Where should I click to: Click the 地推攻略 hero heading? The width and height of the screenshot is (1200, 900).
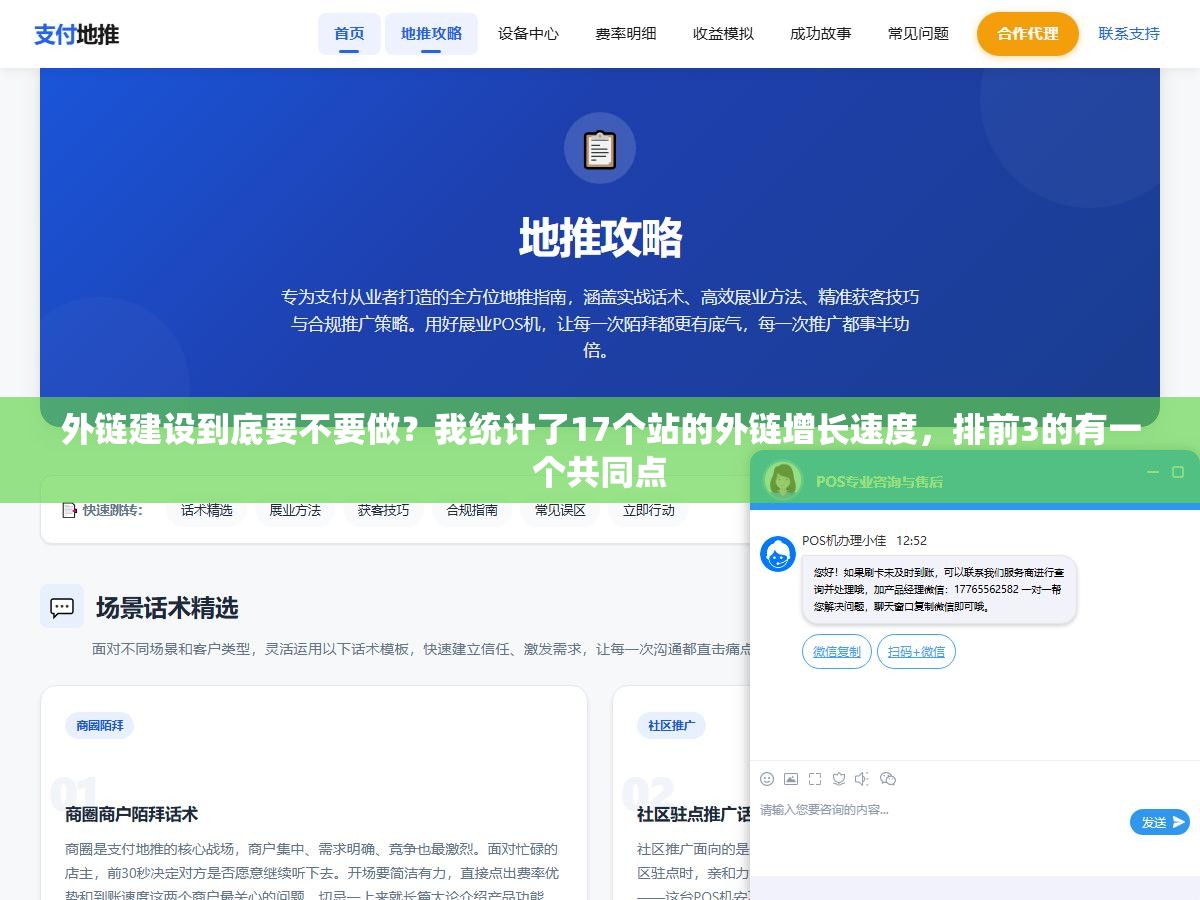600,238
